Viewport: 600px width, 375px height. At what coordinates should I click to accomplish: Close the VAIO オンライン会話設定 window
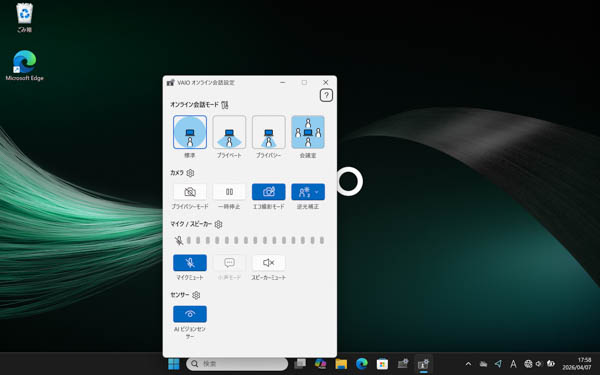click(326, 82)
